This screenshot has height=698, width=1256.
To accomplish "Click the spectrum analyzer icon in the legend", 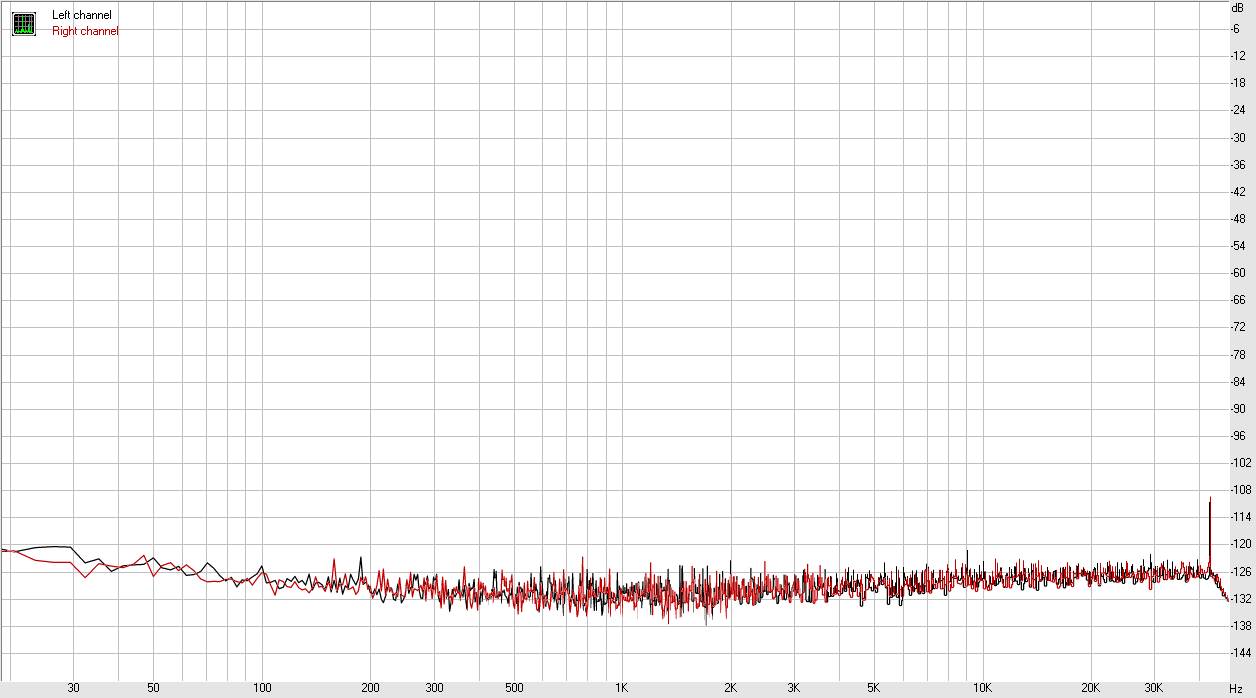I will point(23,23).
